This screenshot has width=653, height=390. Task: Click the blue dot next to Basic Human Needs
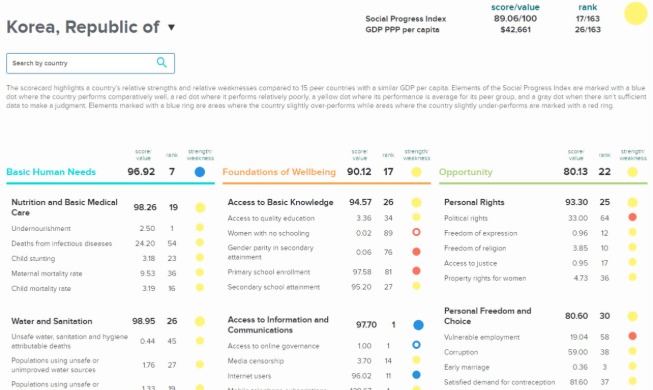pos(200,172)
